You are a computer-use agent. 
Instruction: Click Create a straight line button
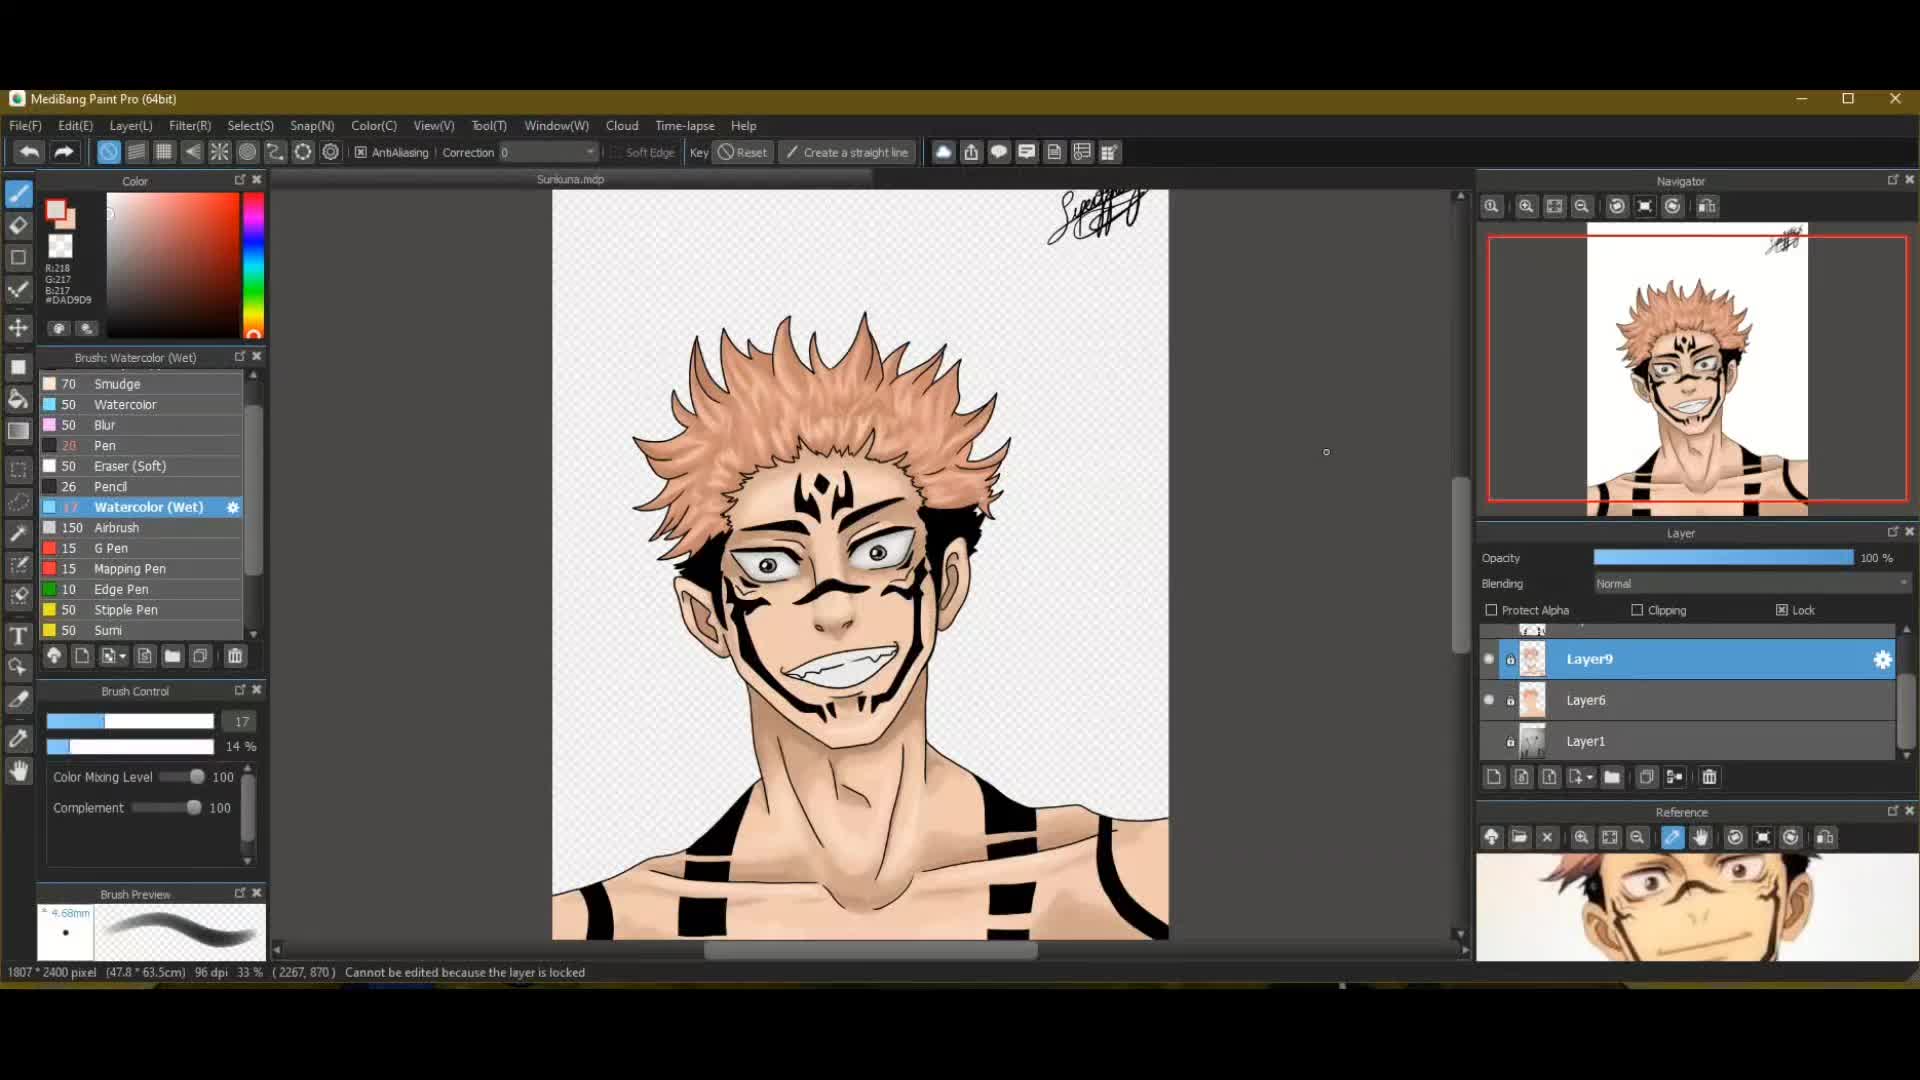point(847,152)
